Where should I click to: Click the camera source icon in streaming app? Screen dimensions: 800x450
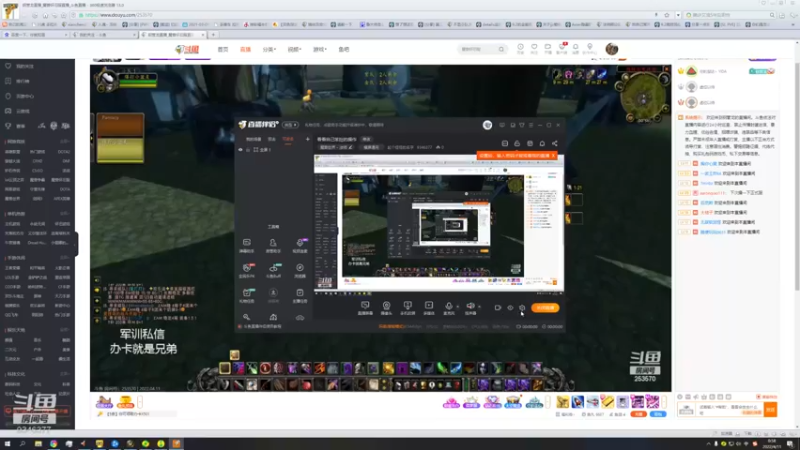(386, 306)
